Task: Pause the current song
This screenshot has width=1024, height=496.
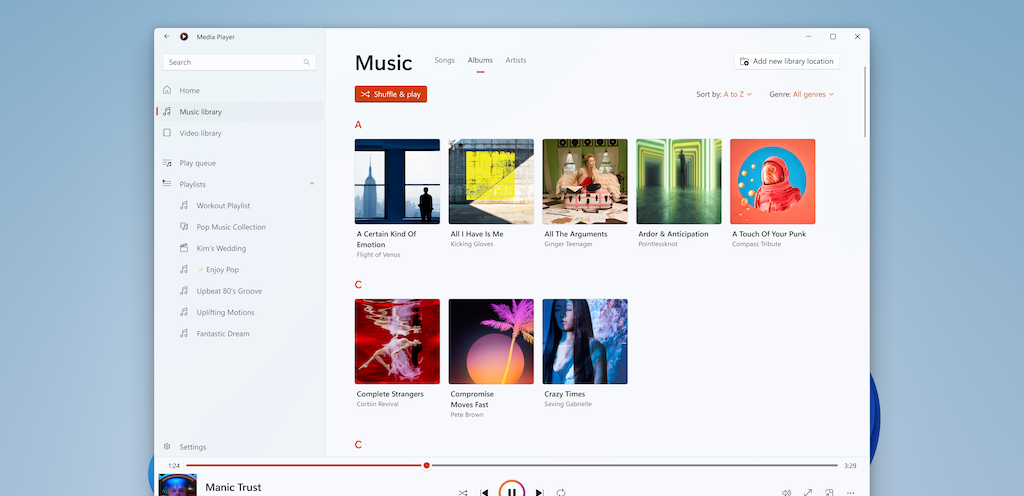Action: point(511,491)
